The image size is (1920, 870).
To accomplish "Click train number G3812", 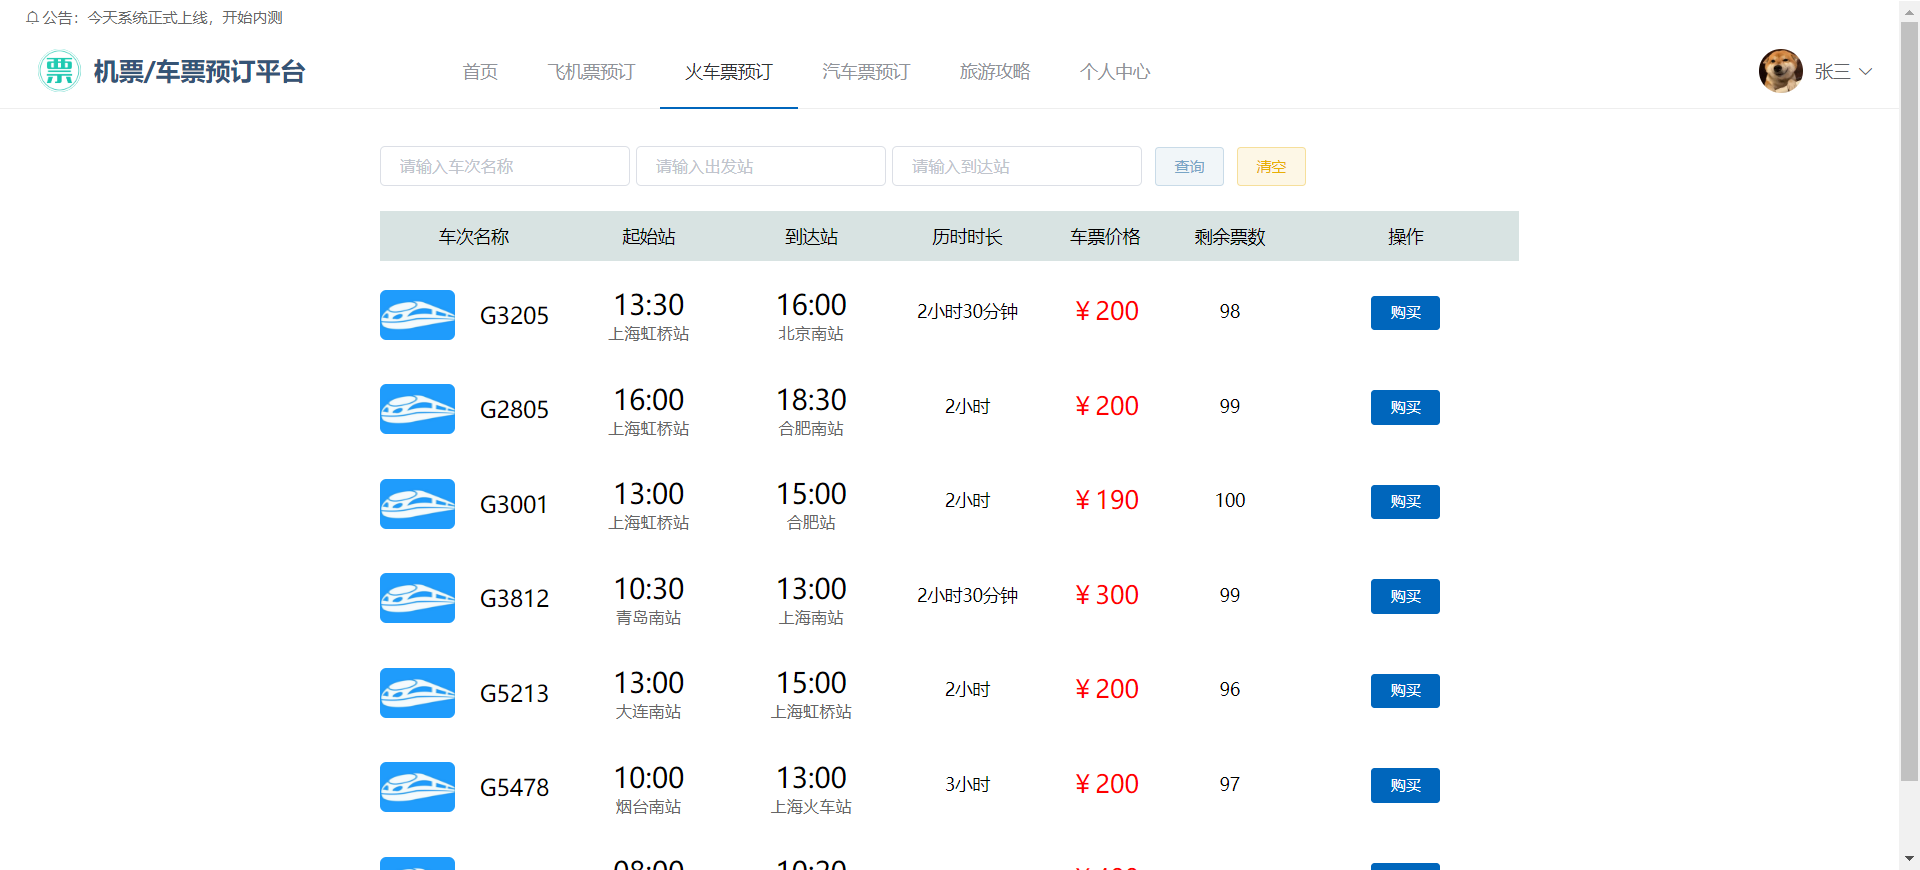I will (x=514, y=599).
